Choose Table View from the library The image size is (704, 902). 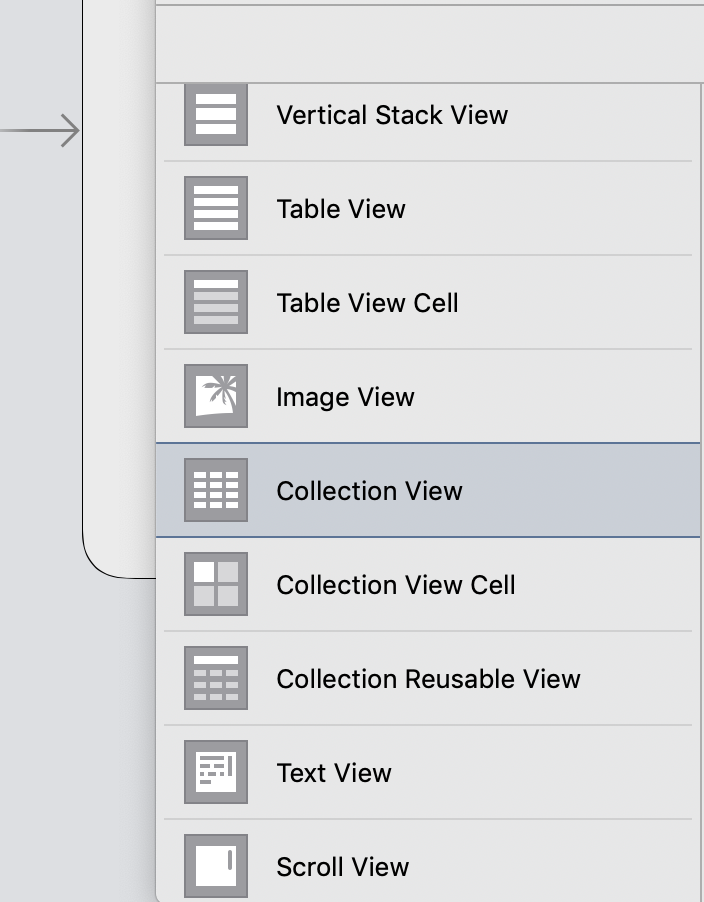341,208
